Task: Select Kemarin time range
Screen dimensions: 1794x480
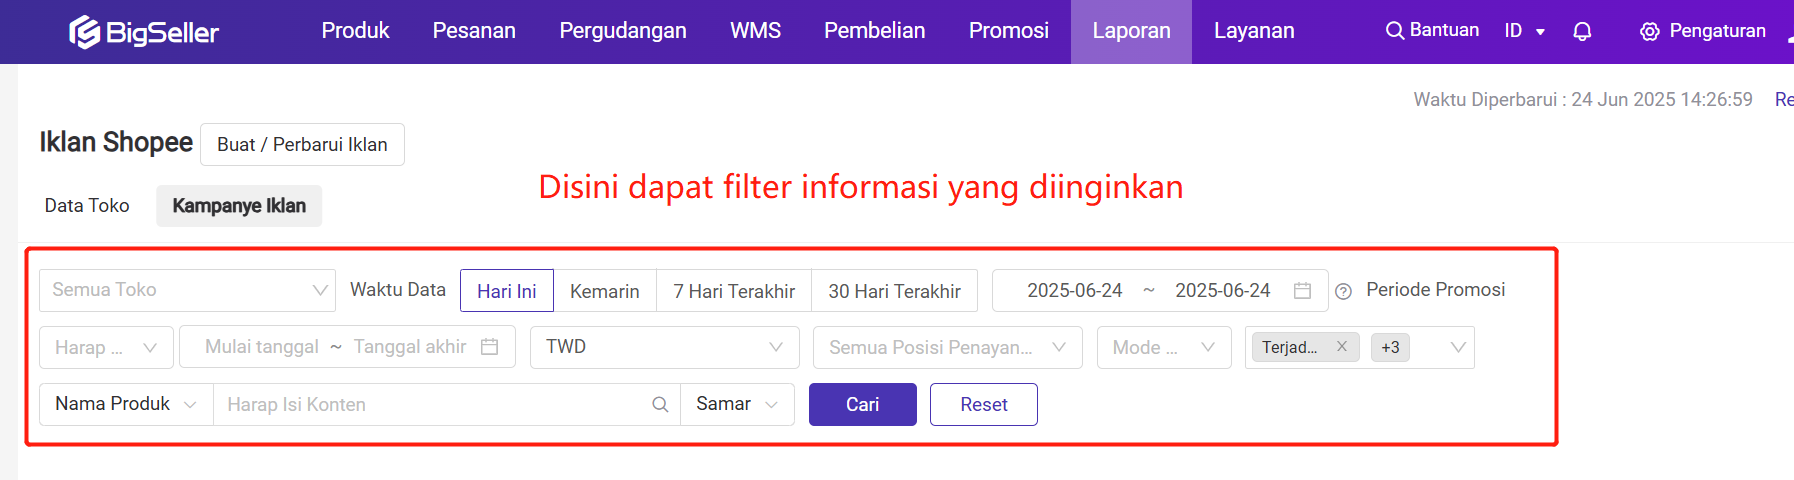Action: (x=605, y=291)
